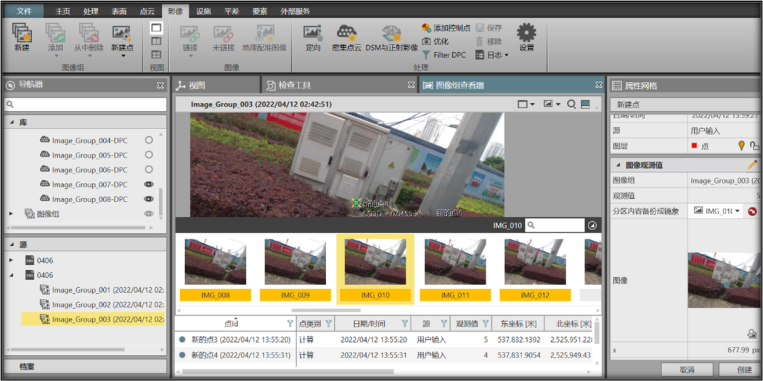Select the single-pane view layout icon
This screenshot has width=763, height=381.
click(x=156, y=28)
